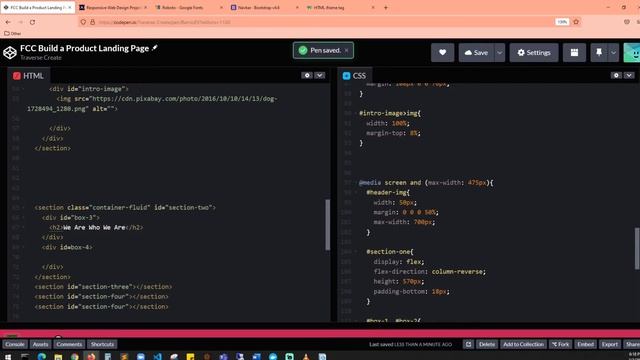This screenshot has height=360, width=640.
Task: Go back in browser history
Action: [8, 22]
